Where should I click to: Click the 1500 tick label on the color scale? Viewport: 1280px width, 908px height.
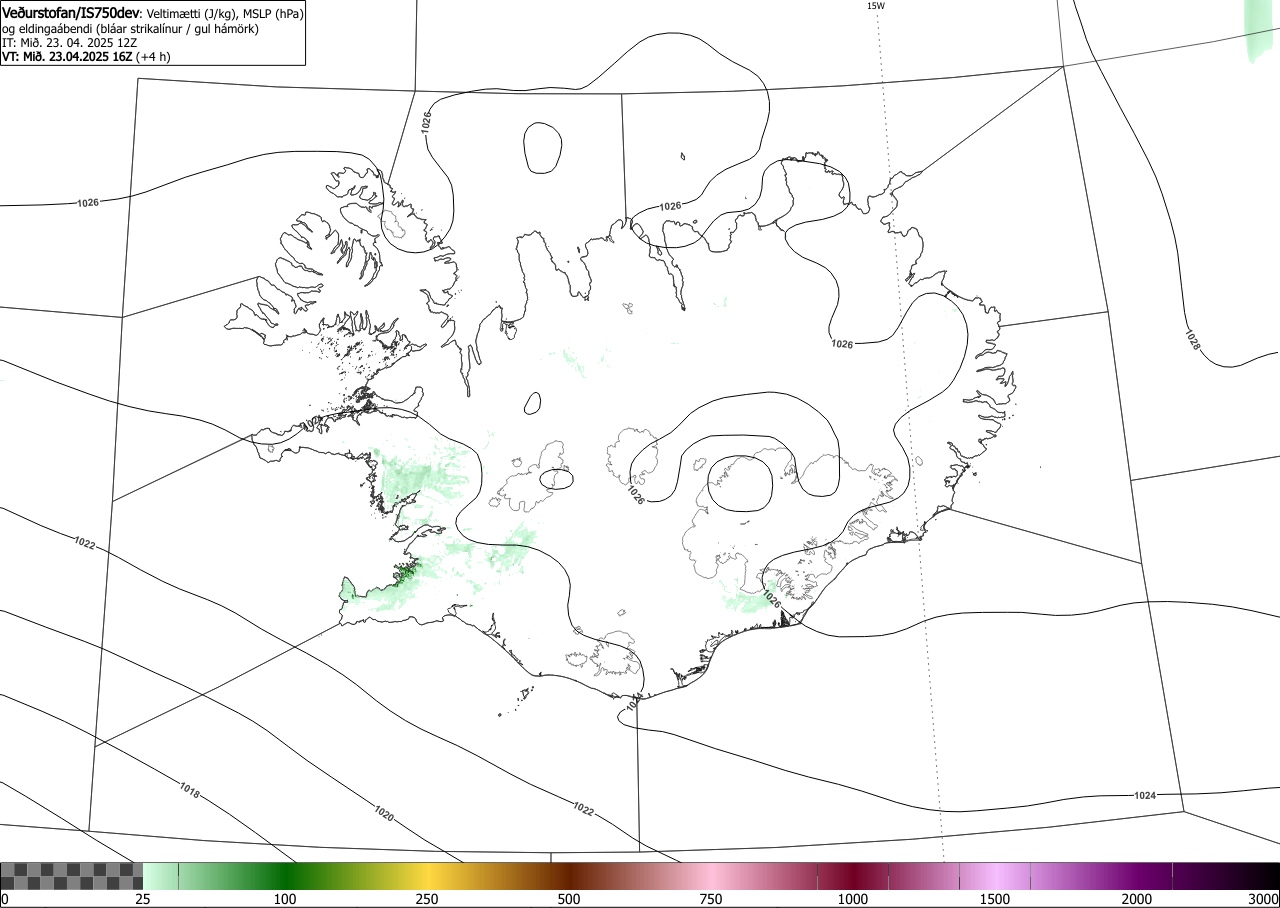[995, 899]
